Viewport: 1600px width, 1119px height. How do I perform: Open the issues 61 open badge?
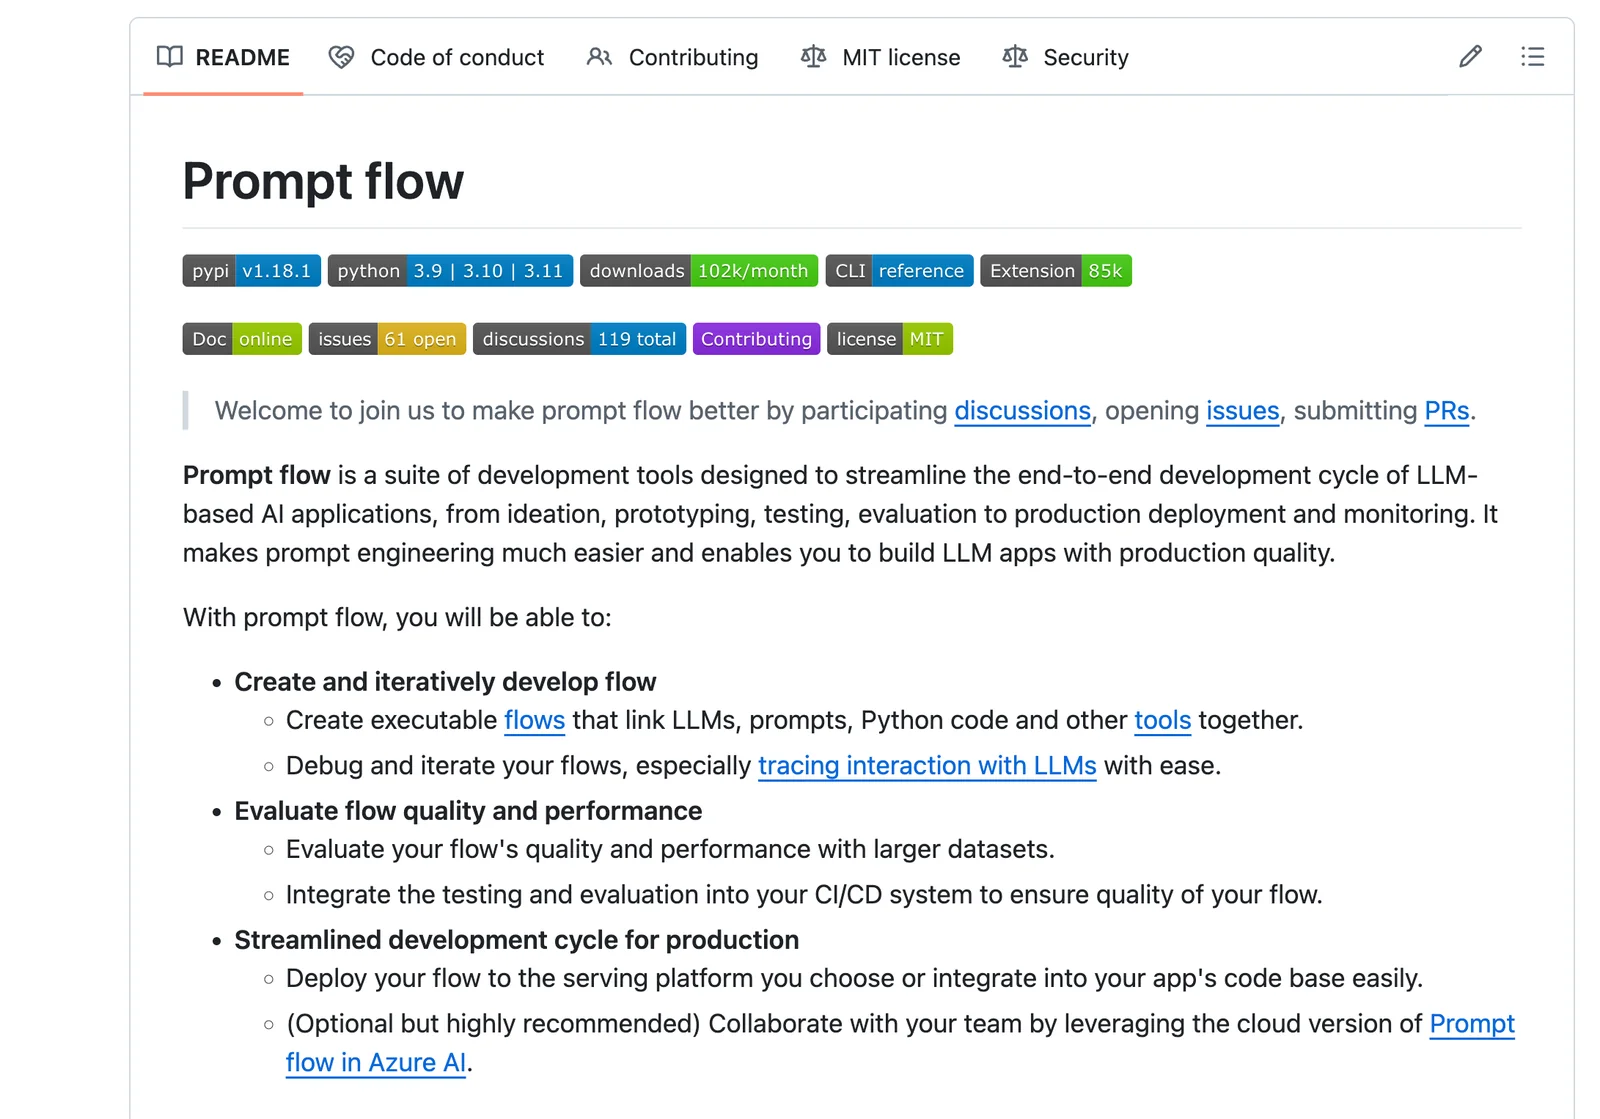pyautogui.click(x=387, y=339)
